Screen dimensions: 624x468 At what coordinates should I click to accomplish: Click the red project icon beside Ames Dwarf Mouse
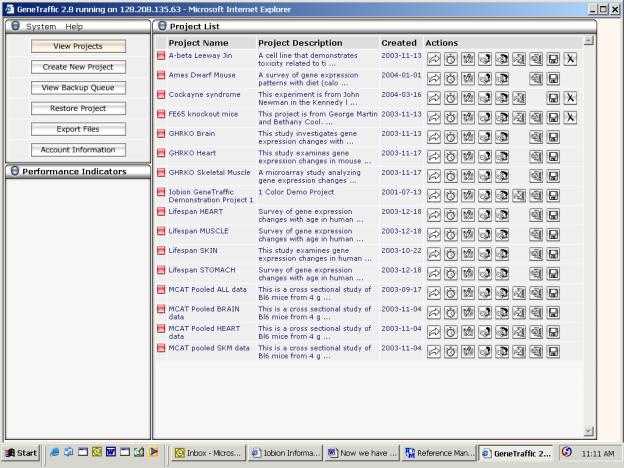point(161,75)
